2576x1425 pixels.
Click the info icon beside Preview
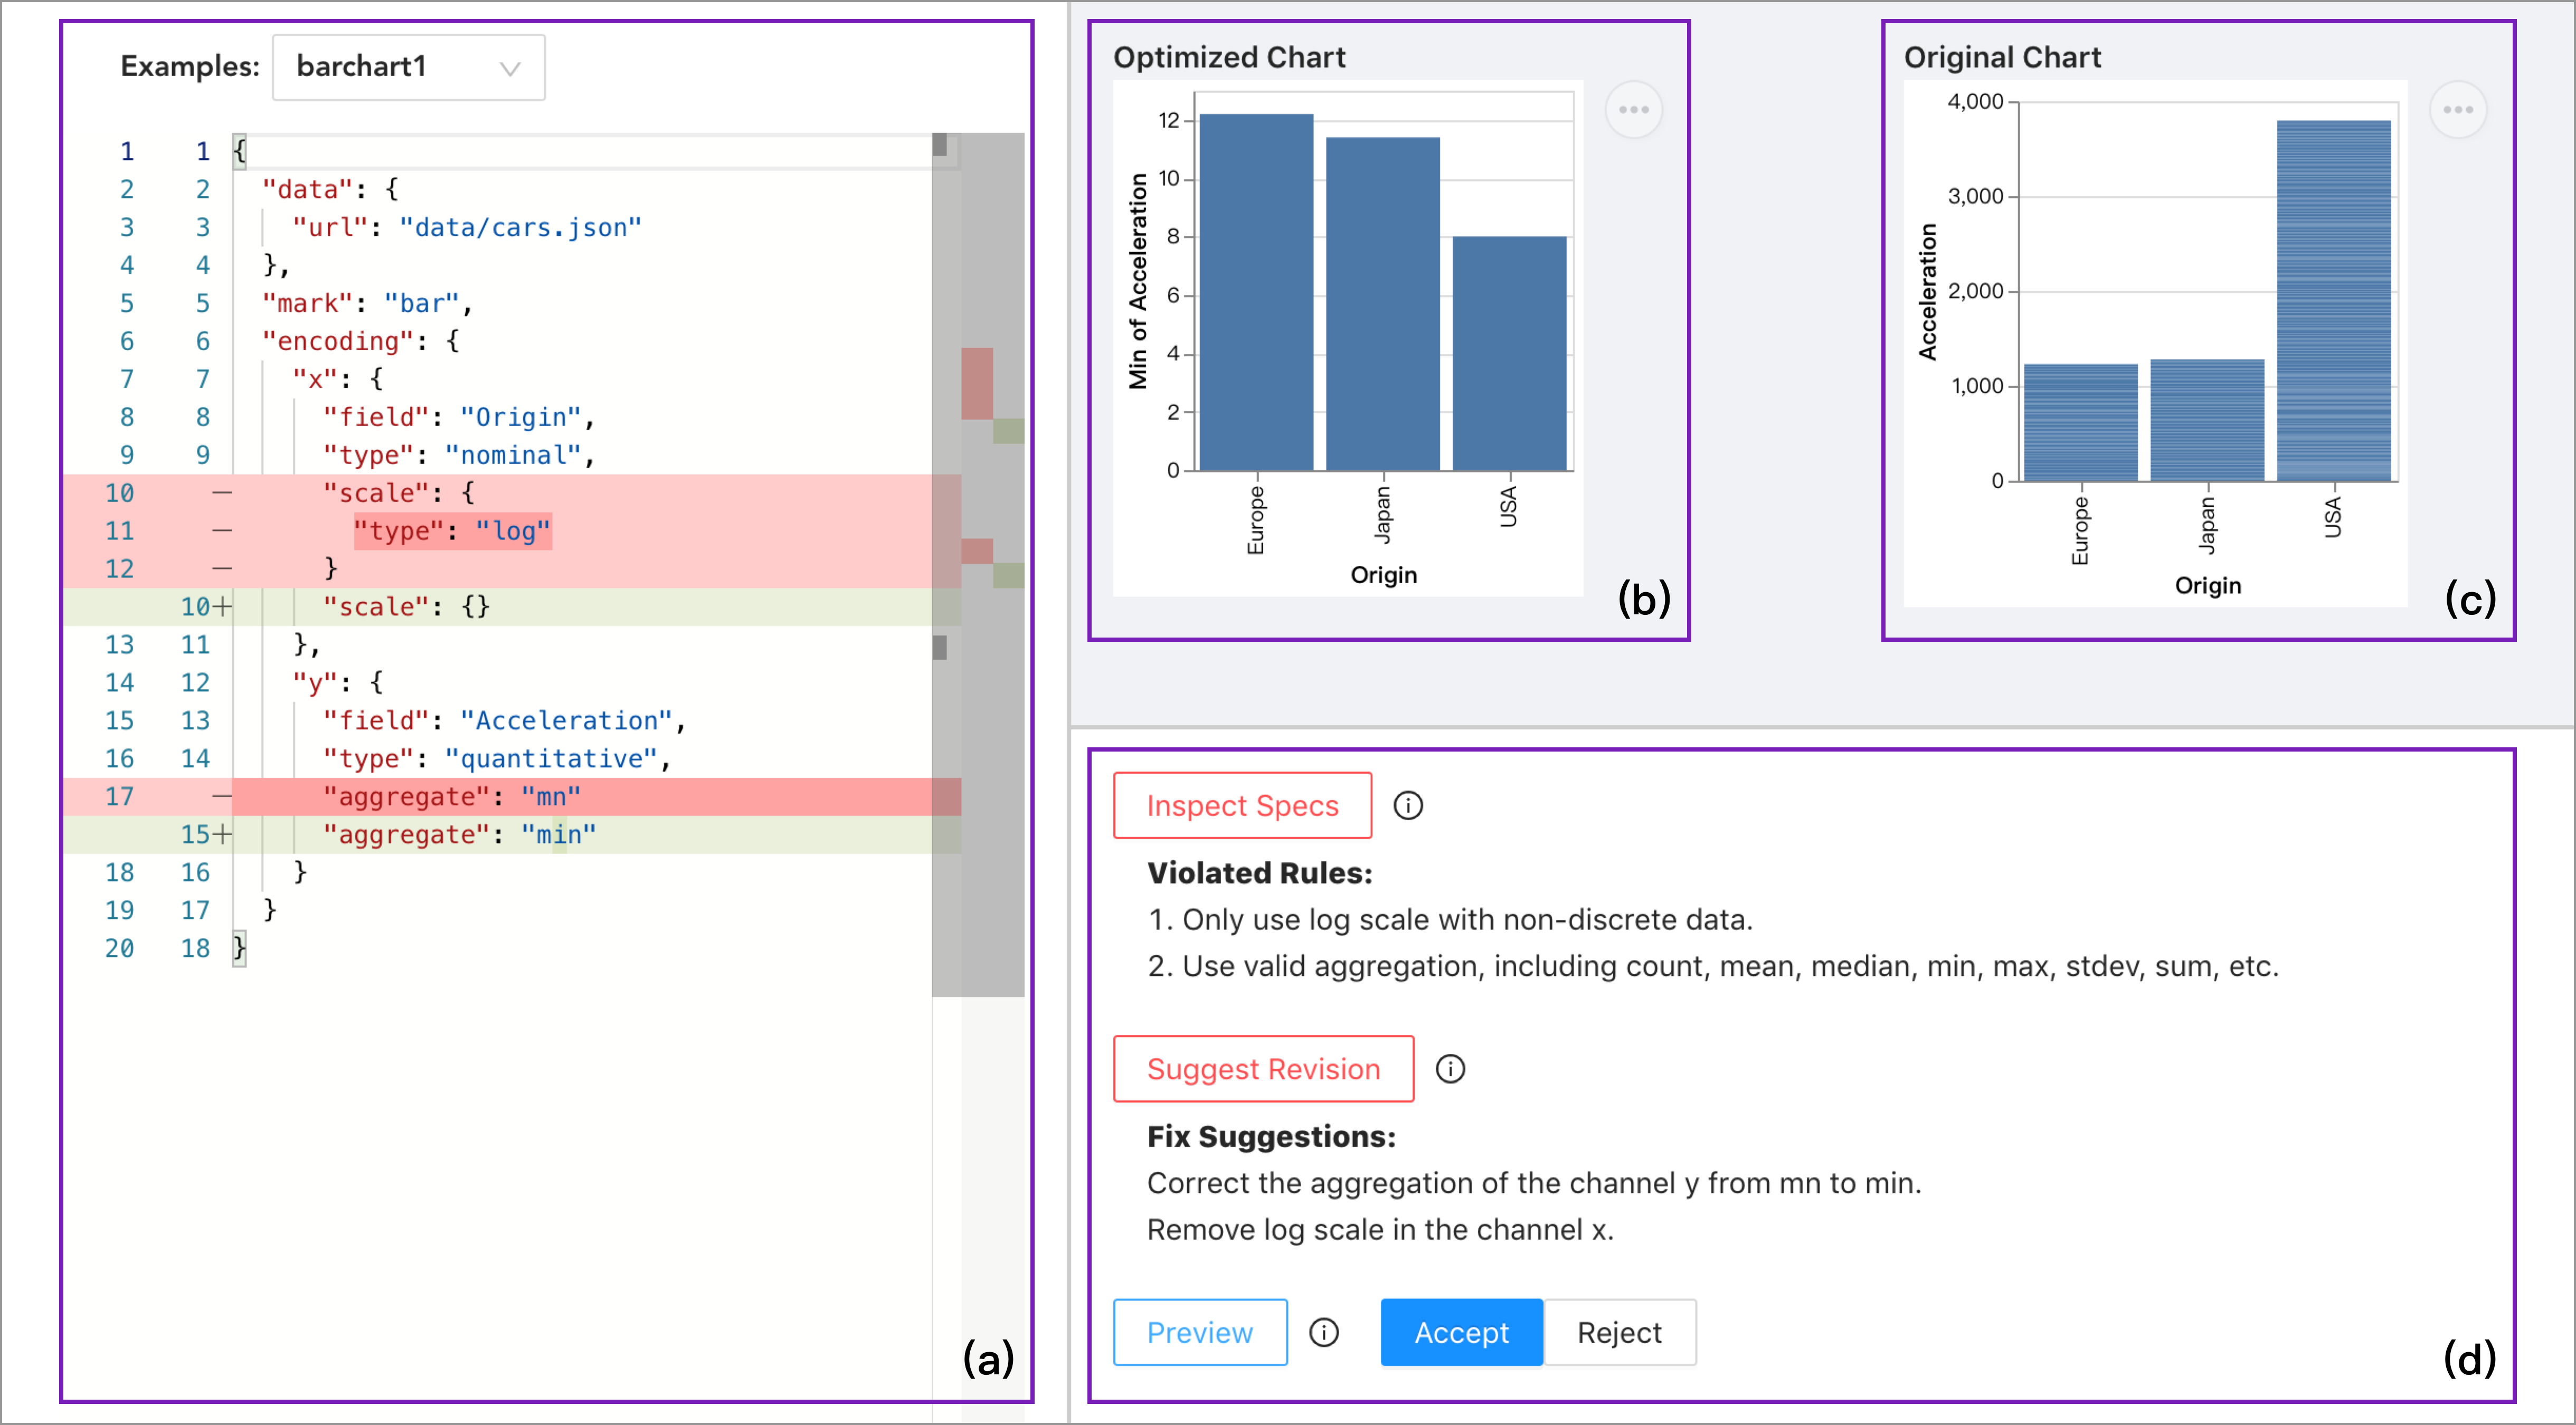pos(1324,1332)
